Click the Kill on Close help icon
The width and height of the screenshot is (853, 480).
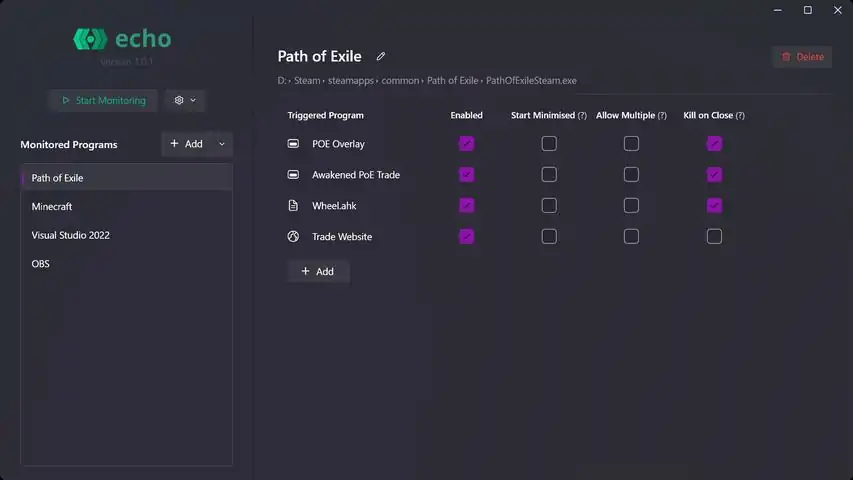coord(740,116)
